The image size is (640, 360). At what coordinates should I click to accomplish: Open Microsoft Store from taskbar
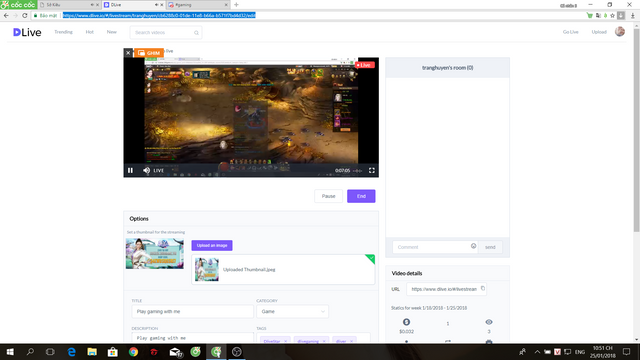[x=113, y=352]
